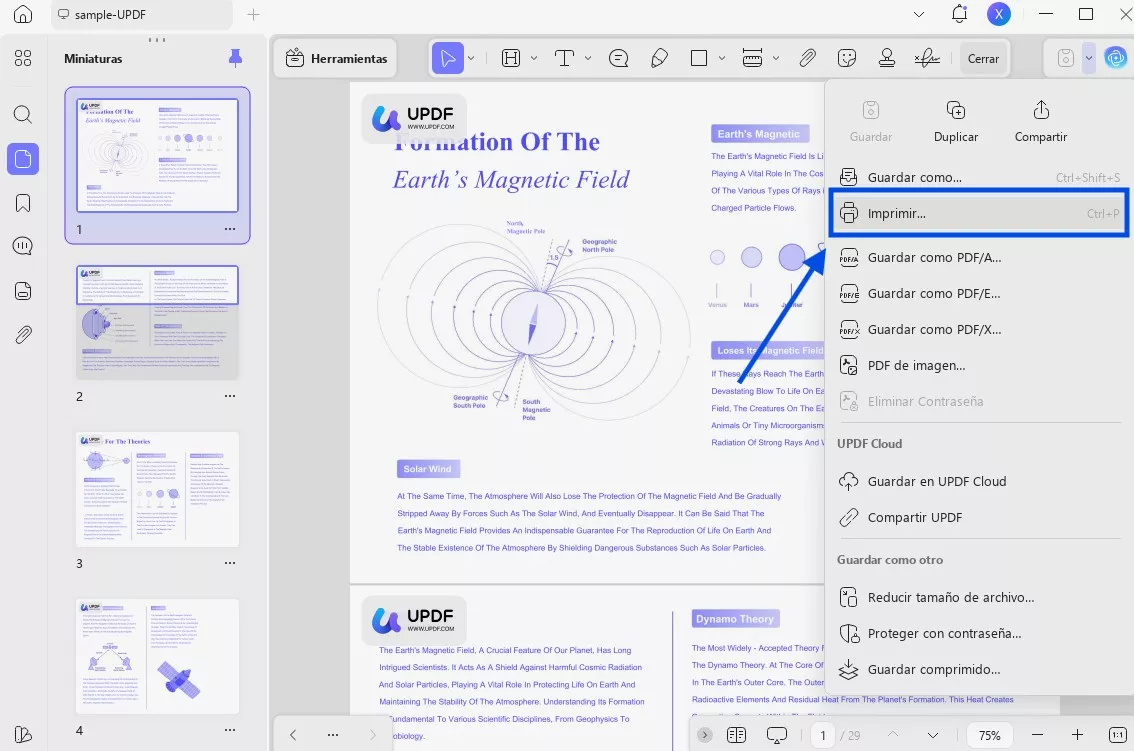Select the attach file paperclip tool
1134x751 pixels.
pos(808,59)
